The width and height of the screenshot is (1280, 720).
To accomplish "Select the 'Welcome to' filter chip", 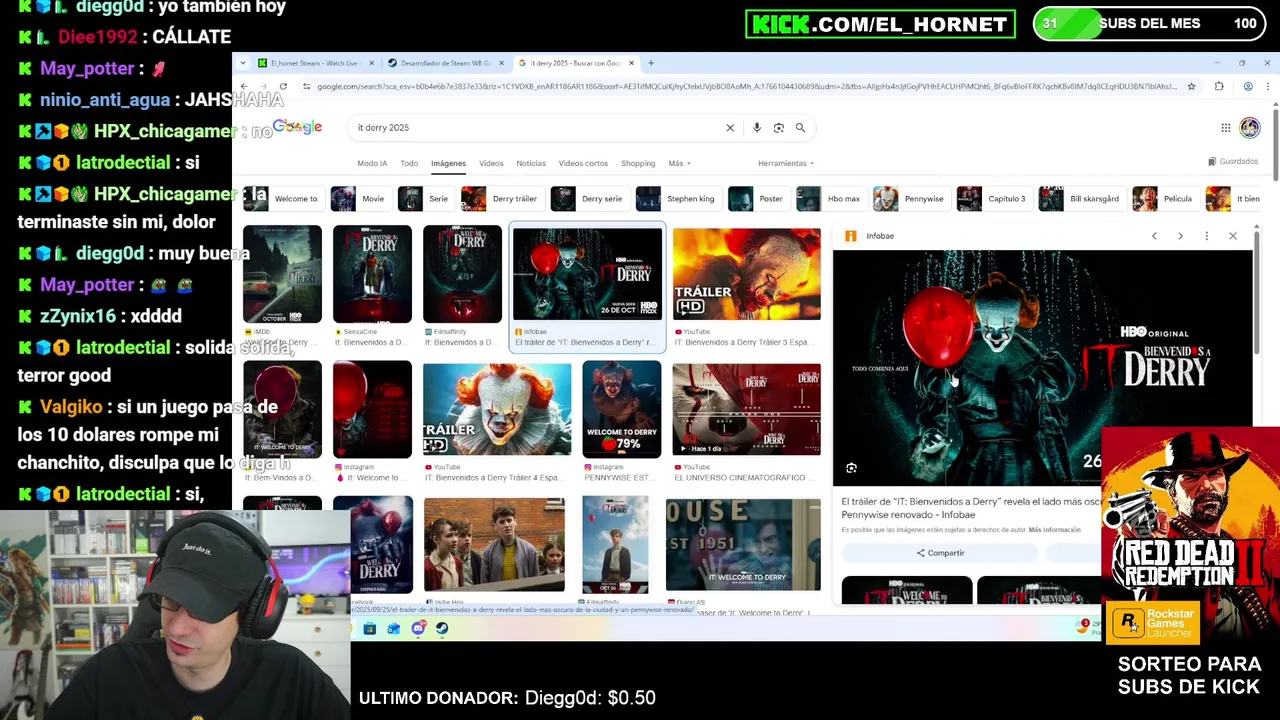I will pyautogui.click(x=283, y=198).
